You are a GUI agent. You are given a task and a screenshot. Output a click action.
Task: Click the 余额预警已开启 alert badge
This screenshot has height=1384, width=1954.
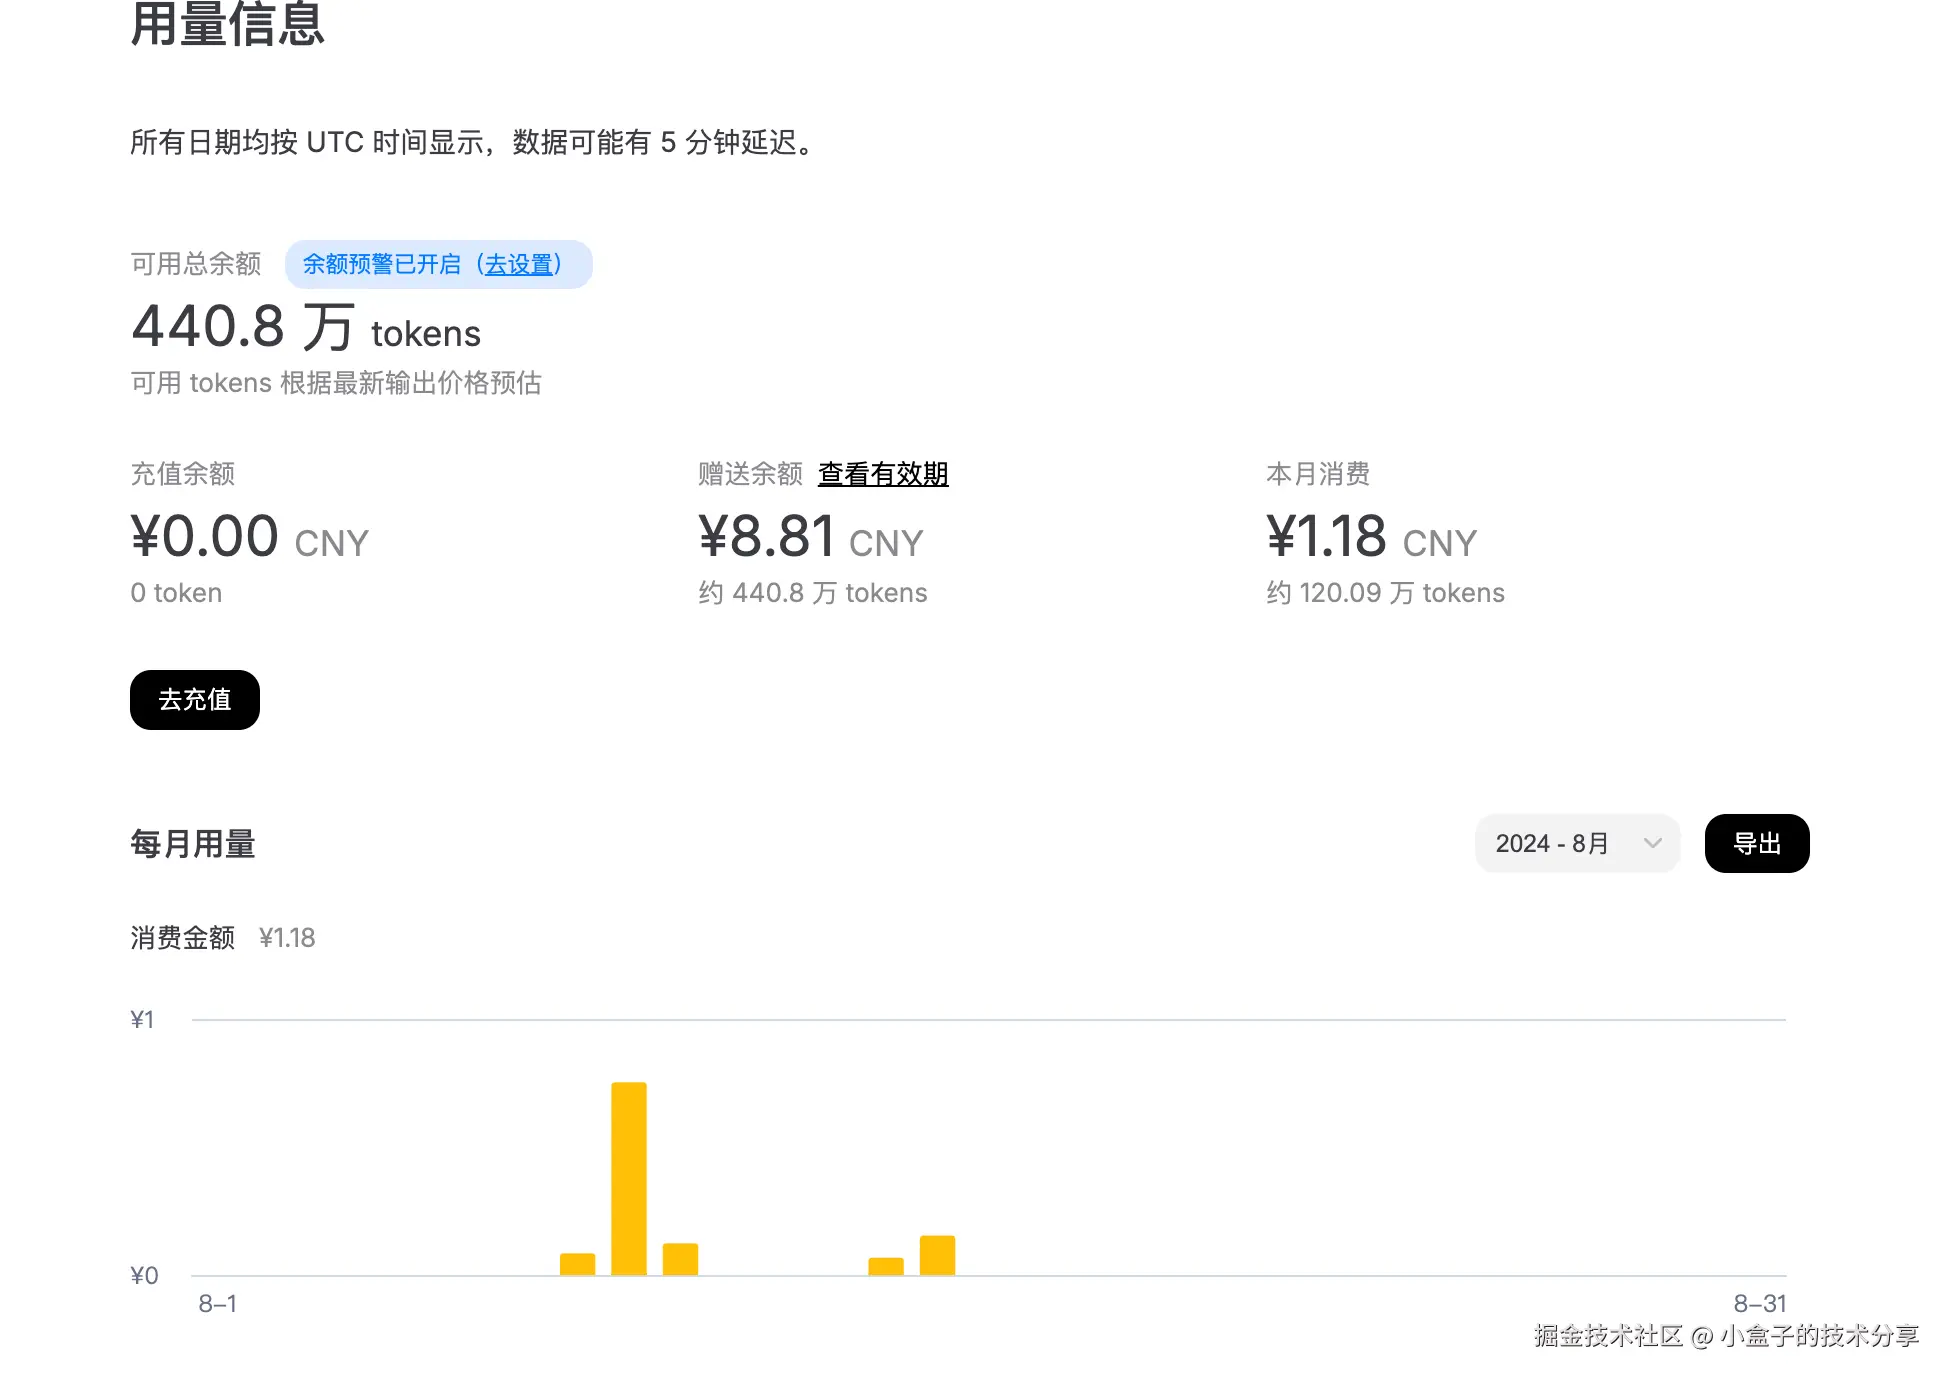coord(381,264)
